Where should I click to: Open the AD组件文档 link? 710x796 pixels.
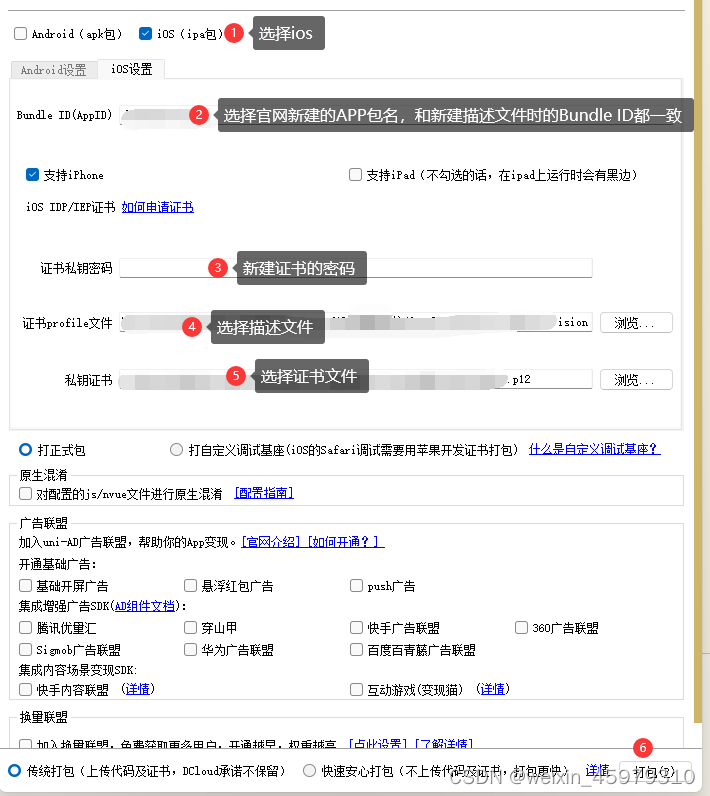click(x=145, y=606)
